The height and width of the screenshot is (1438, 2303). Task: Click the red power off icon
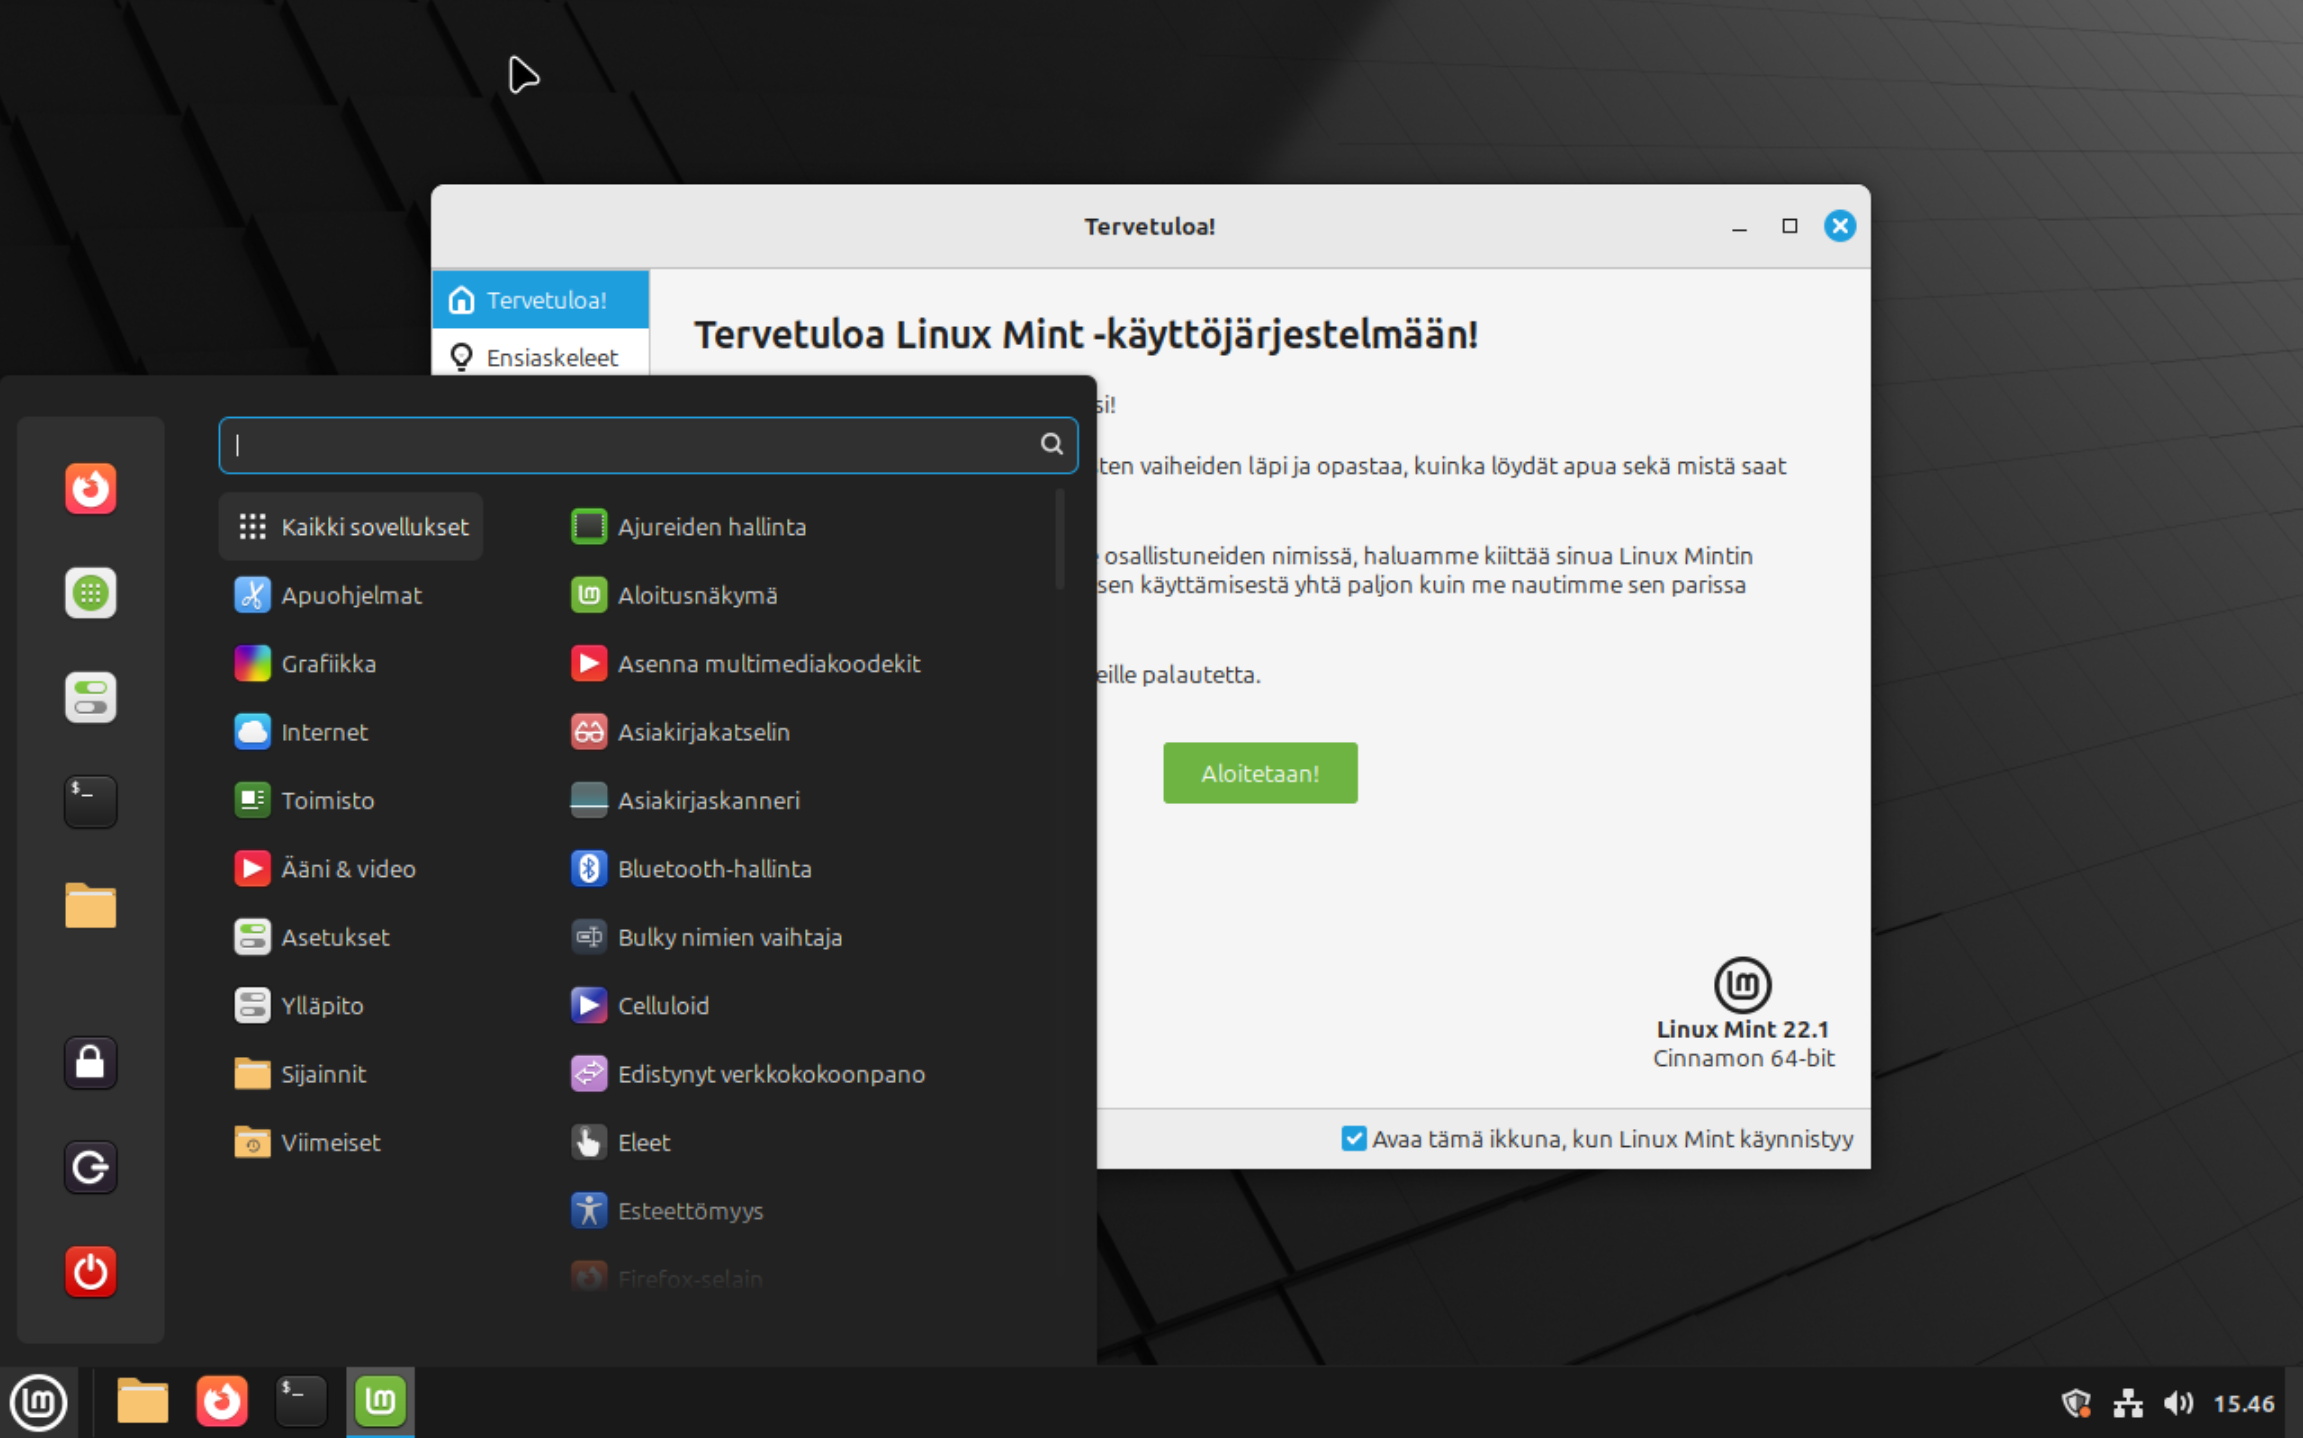pos(90,1271)
